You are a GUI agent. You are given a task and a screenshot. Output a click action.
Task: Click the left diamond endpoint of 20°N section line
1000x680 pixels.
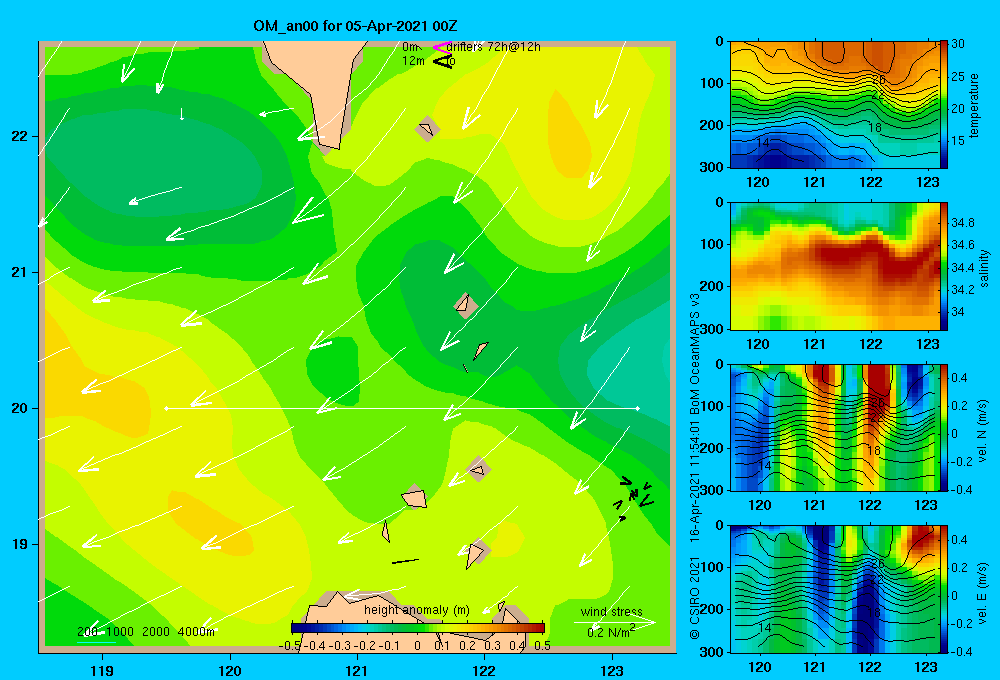166,408
